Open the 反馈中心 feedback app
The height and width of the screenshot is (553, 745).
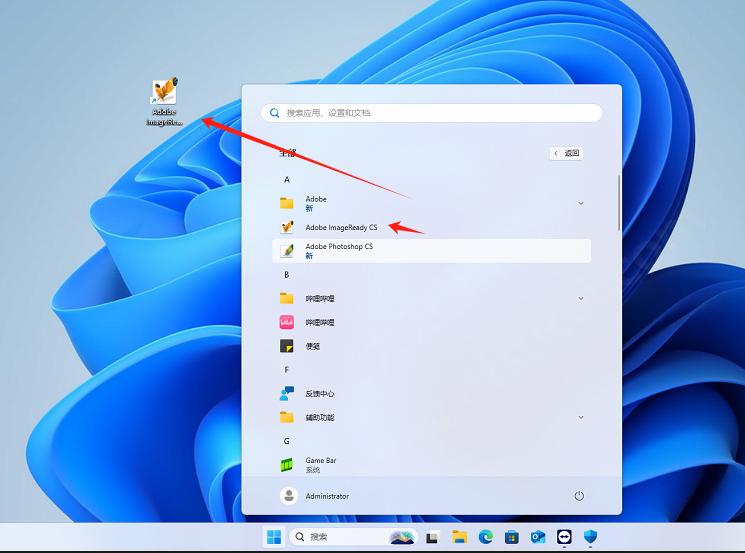pos(431,393)
